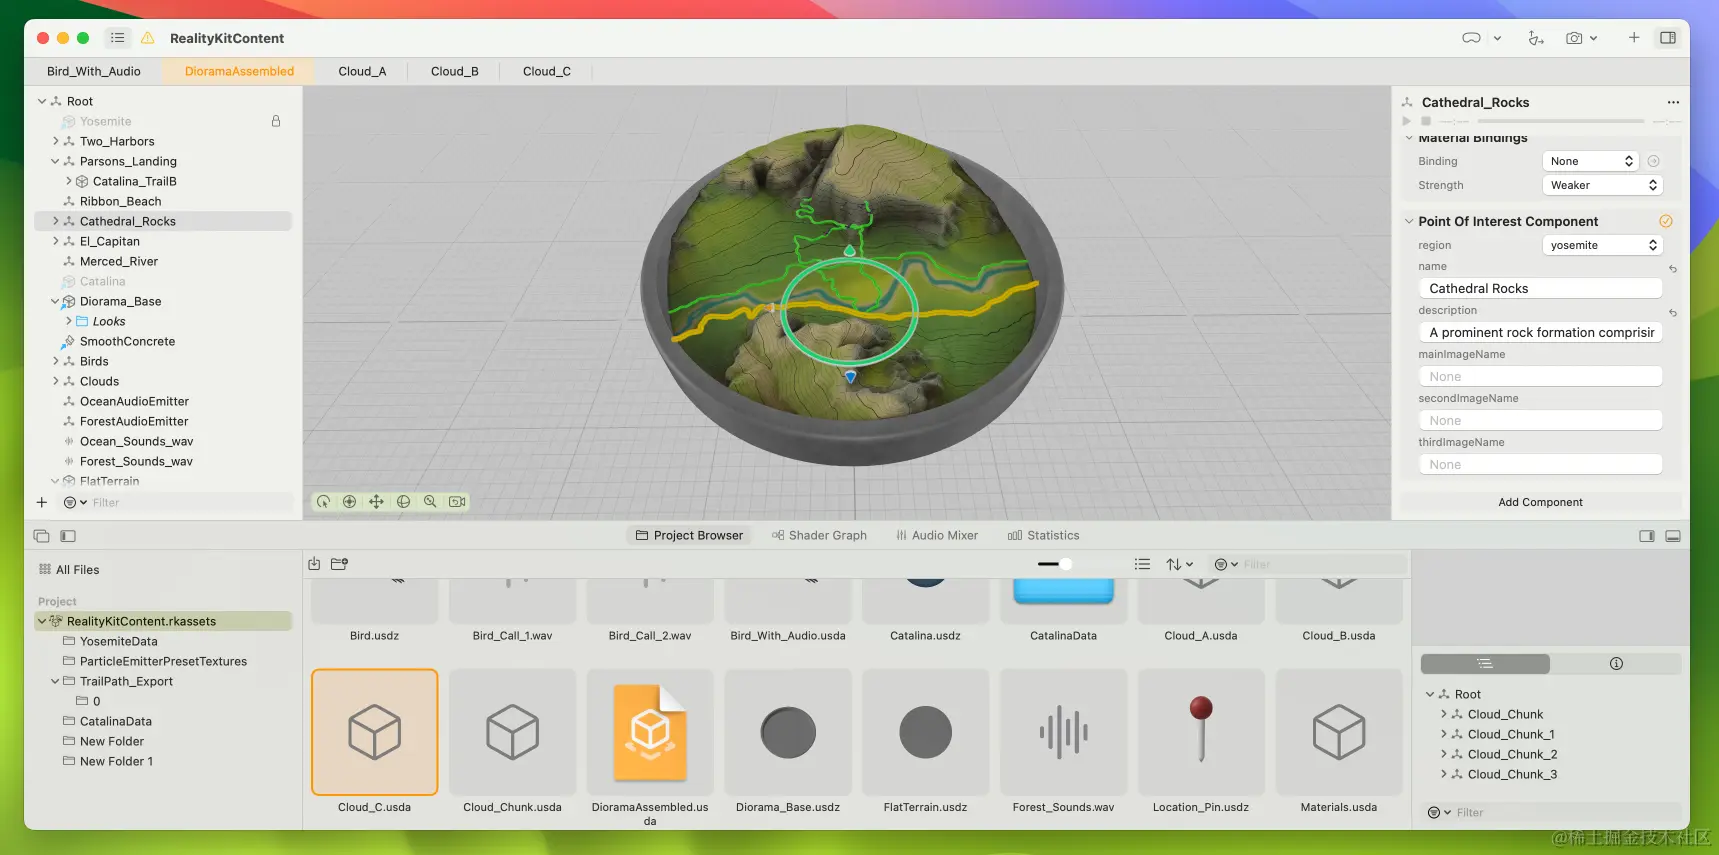Click the yellow warning triangle icon
The height and width of the screenshot is (855, 1719).
pos(148,38)
